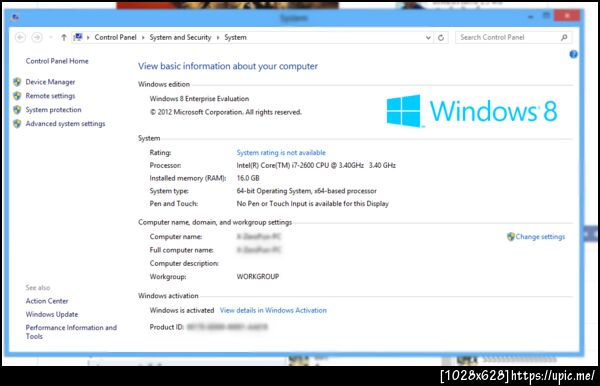Select System and Security breadcrumb
Viewport: 600px width, 386px height.
pyautogui.click(x=180, y=37)
